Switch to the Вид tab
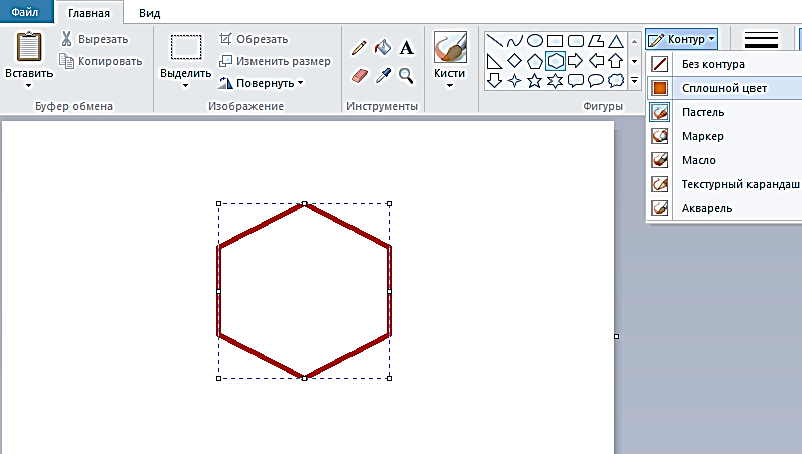Screen dimensions: 802x454 tap(149, 13)
